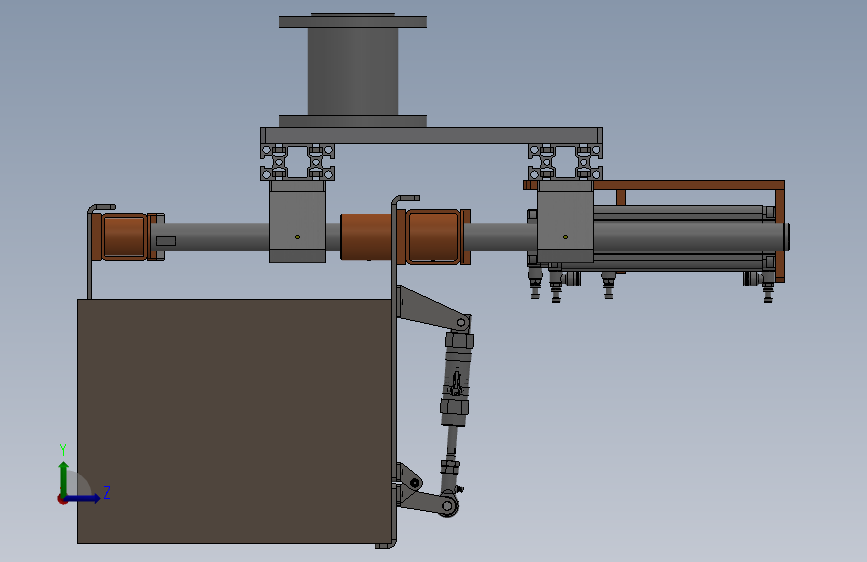Image resolution: width=867 pixels, height=562 pixels.
Task: Select the long horizontal mounting plate under spool
Action: [x=431, y=136]
